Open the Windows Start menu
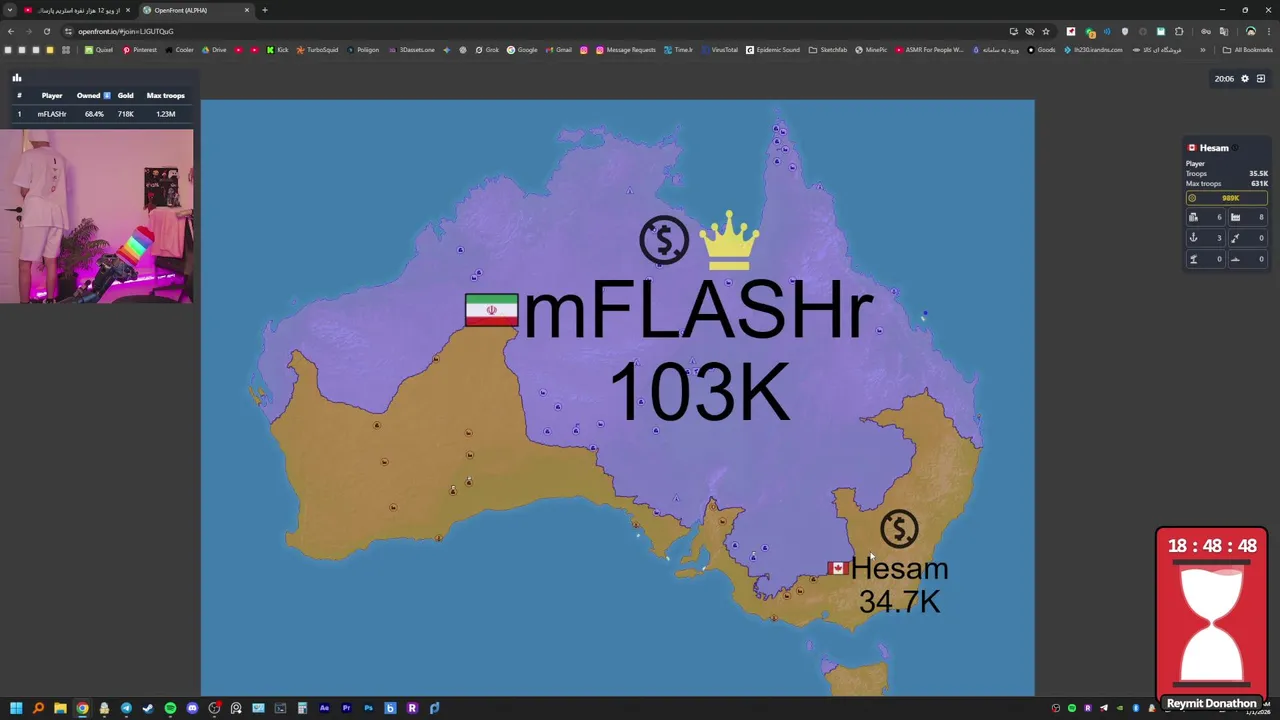The width and height of the screenshot is (1280, 720). 16,708
